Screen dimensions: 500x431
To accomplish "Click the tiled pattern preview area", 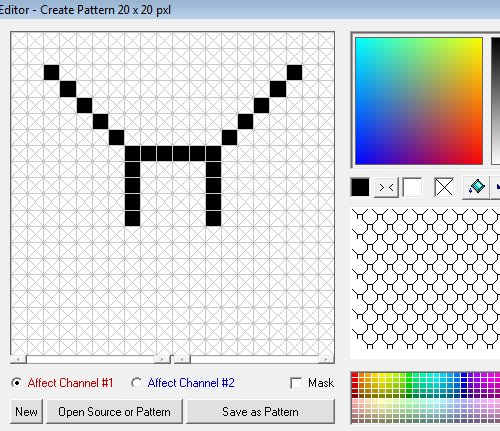I will pyautogui.click(x=425, y=279).
